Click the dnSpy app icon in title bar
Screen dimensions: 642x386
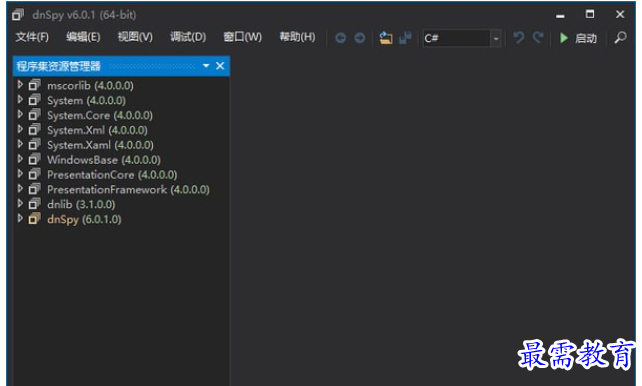[x=18, y=15]
